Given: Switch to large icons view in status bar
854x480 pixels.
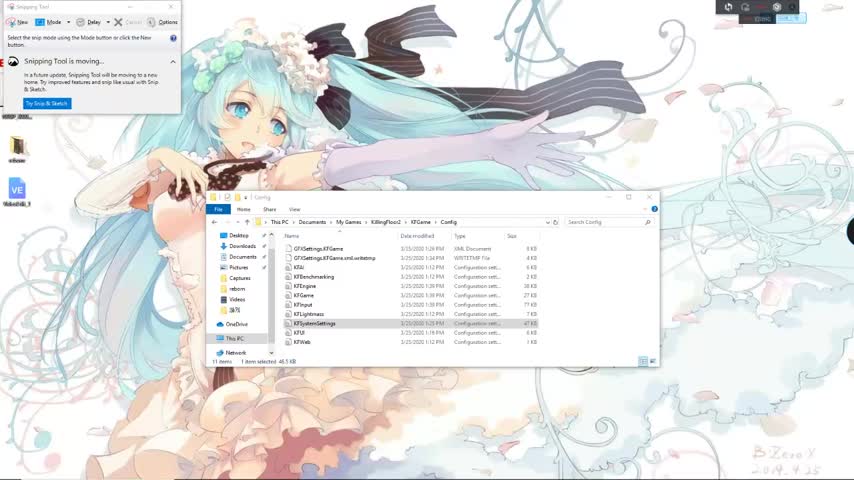Looking at the screenshot, I should click(x=652, y=361).
